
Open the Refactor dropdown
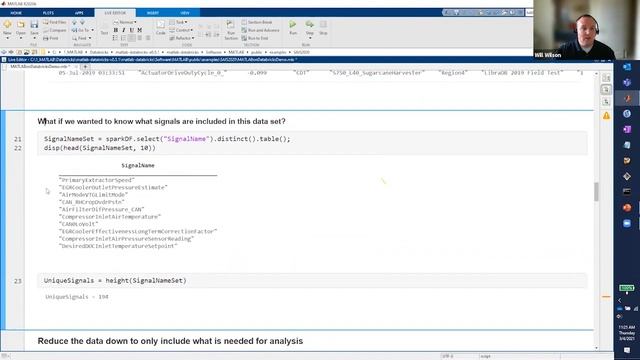click(182, 38)
